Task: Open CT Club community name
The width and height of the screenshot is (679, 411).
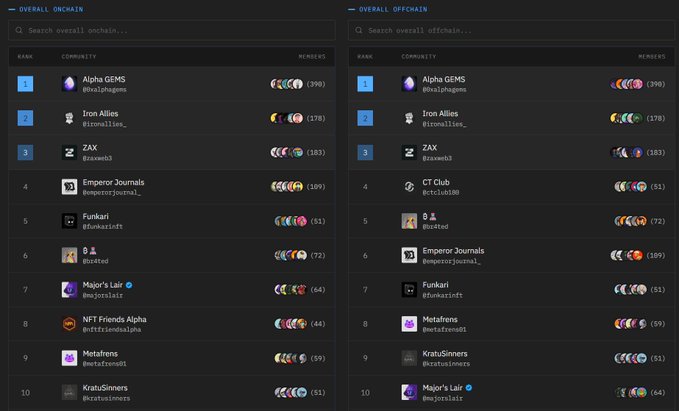Action: click(436, 182)
